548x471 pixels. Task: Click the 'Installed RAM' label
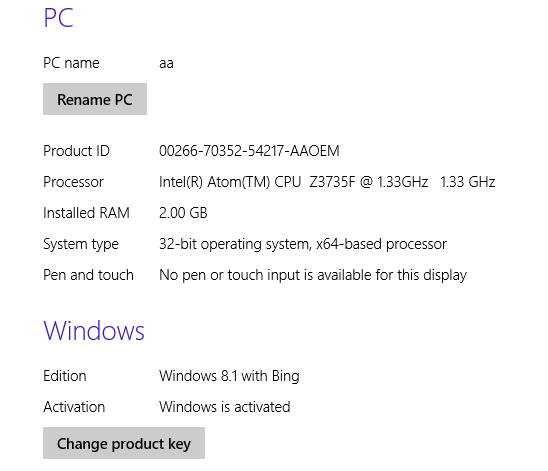pyautogui.click(x=86, y=213)
